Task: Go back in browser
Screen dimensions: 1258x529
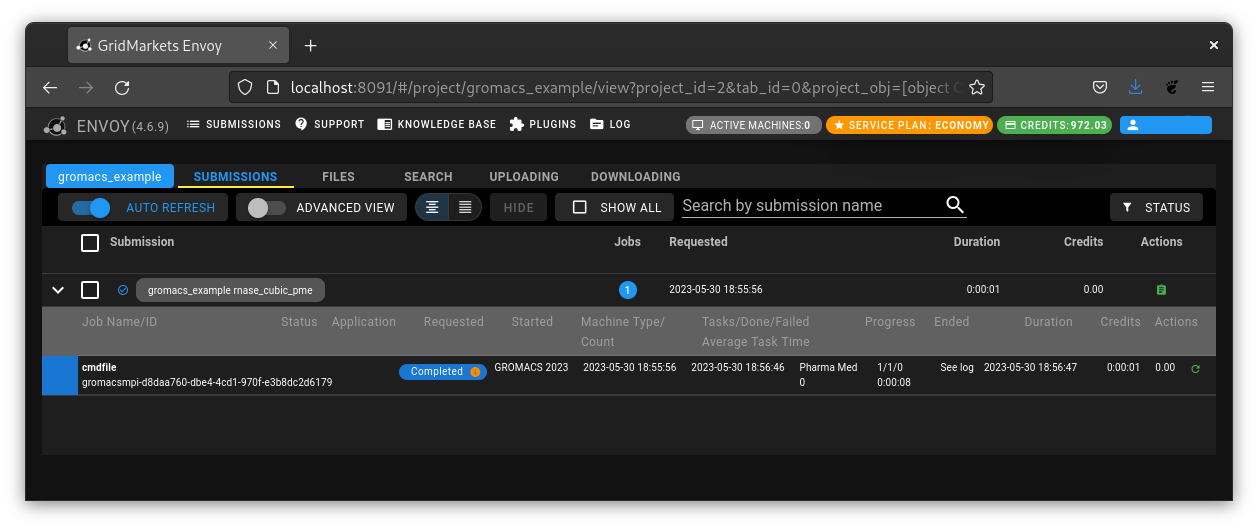Action: (50, 88)
